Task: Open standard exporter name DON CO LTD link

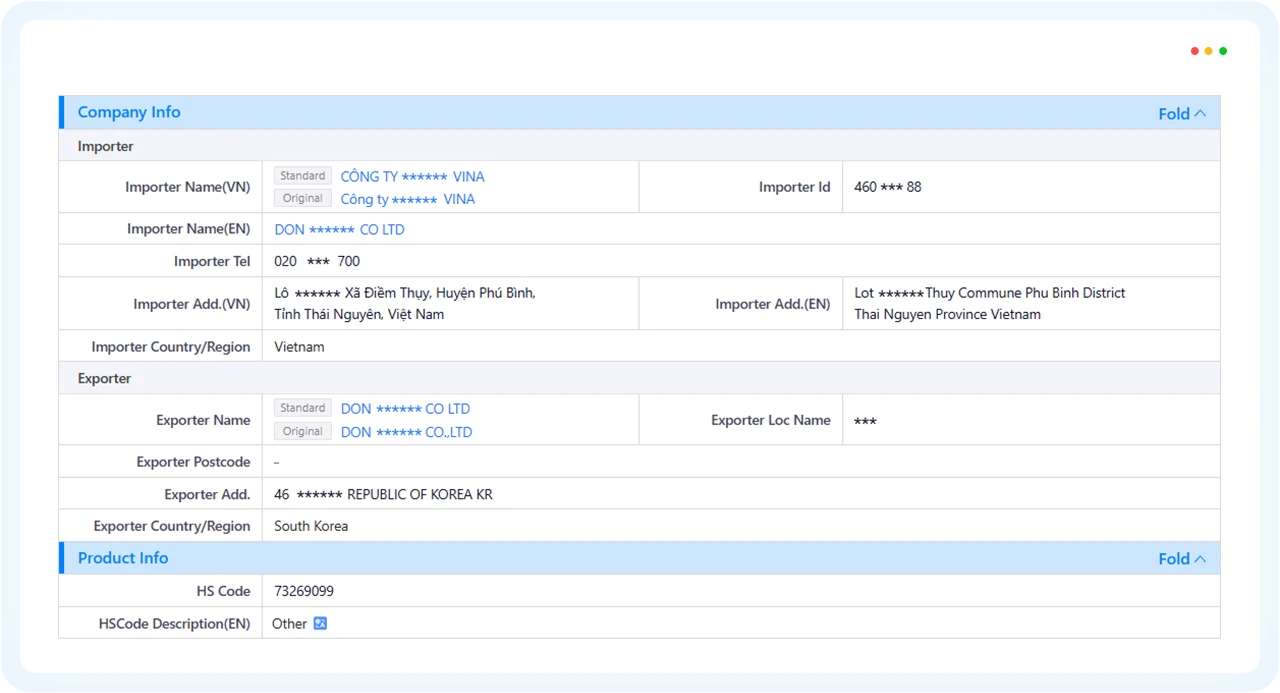Action: [405, 408]
